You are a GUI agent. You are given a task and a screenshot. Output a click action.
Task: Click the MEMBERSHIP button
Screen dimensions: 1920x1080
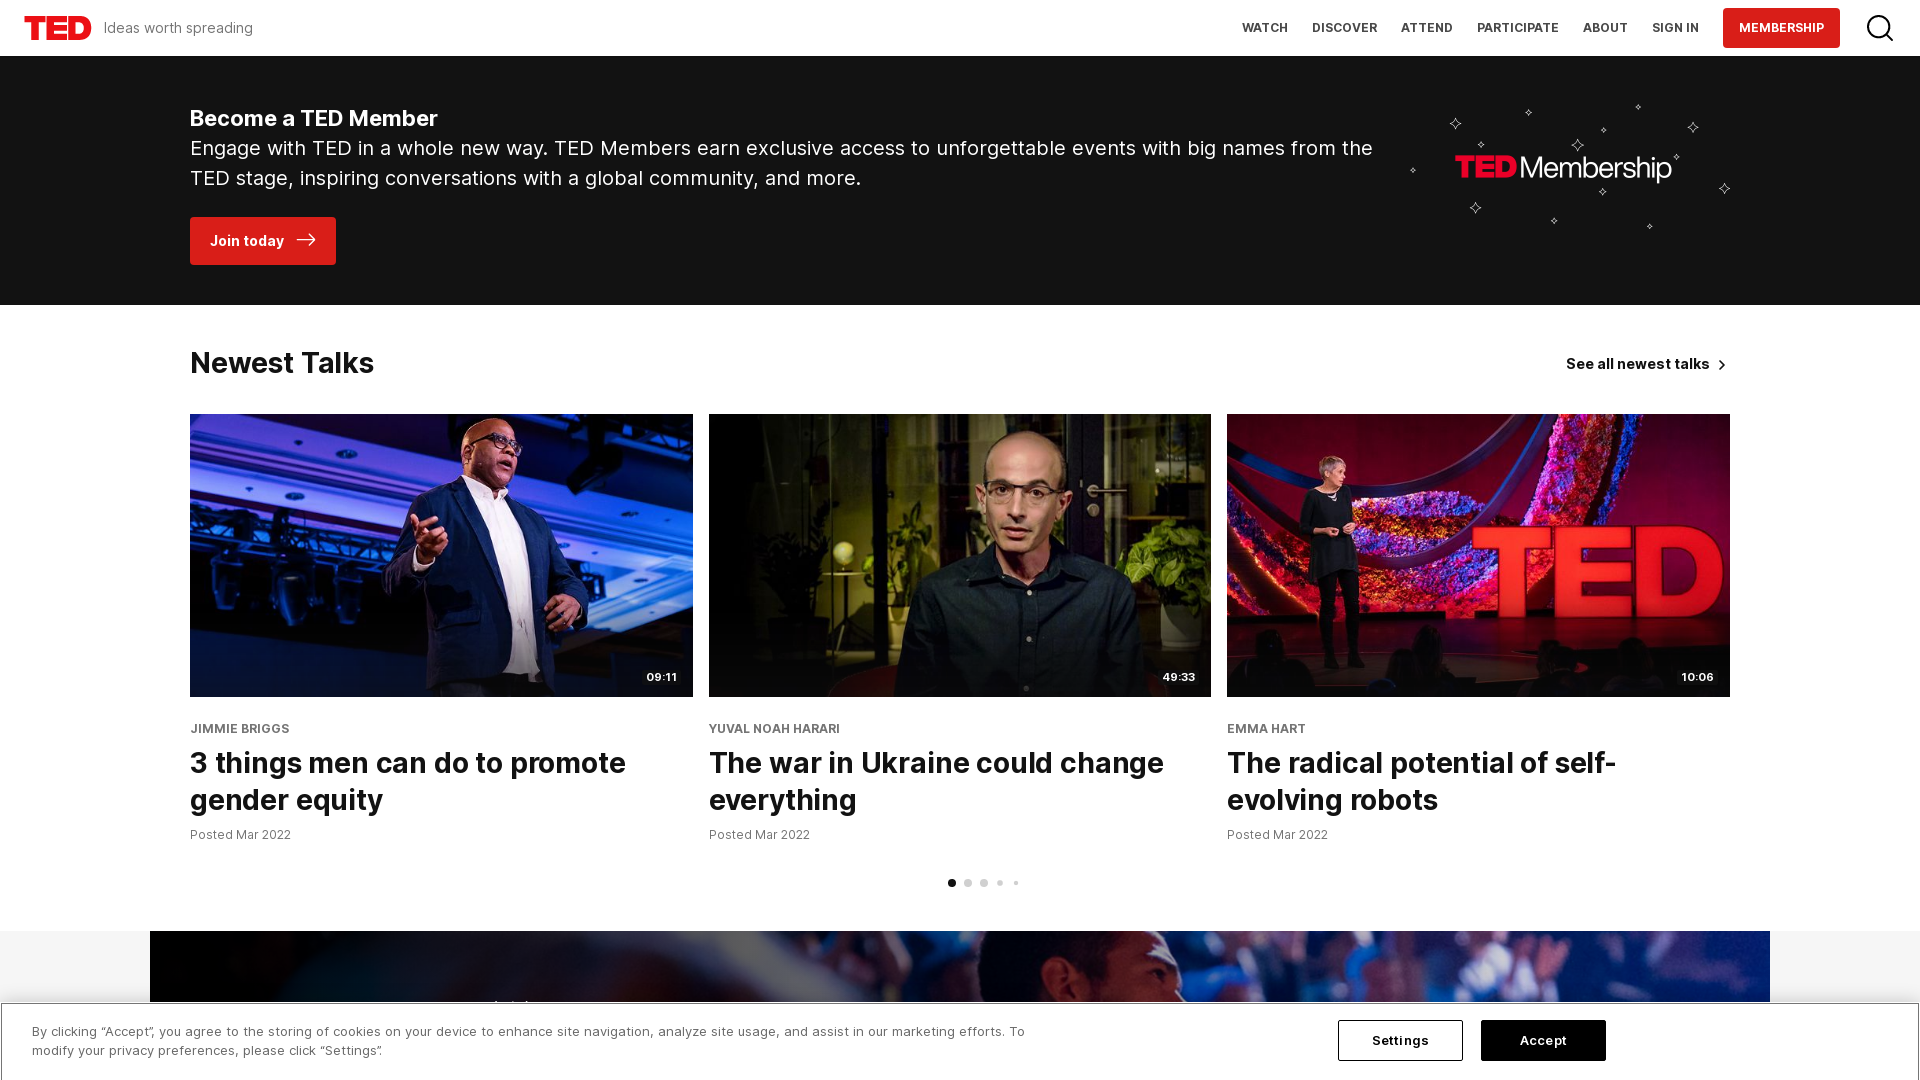click(1782, 28)
